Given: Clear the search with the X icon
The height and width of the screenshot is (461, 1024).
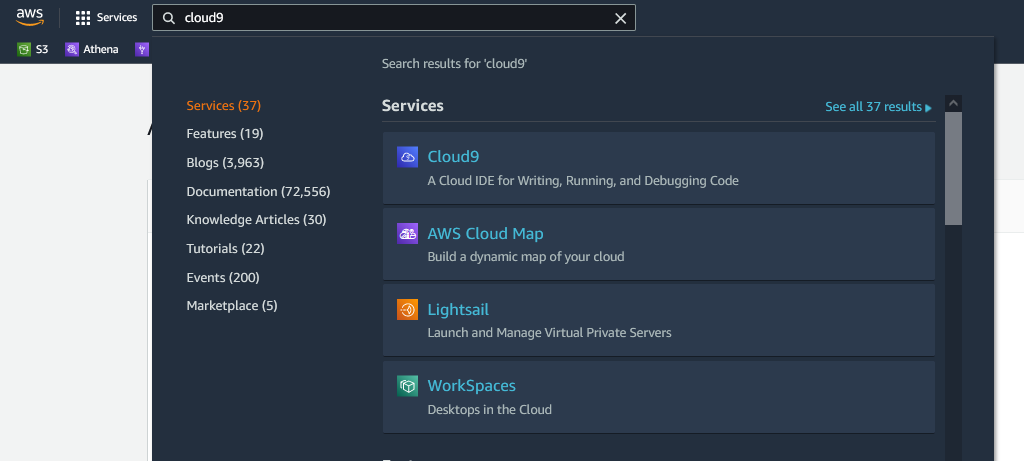Looking at the screenshot, I should 620,18.
